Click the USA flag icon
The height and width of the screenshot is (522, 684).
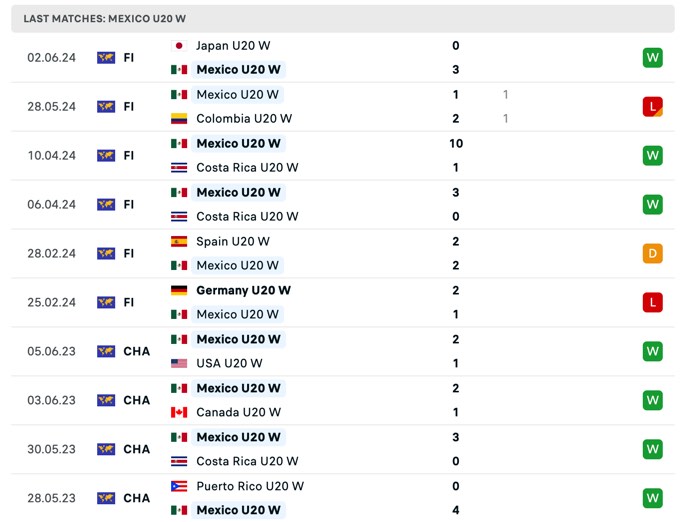point(179,363)
